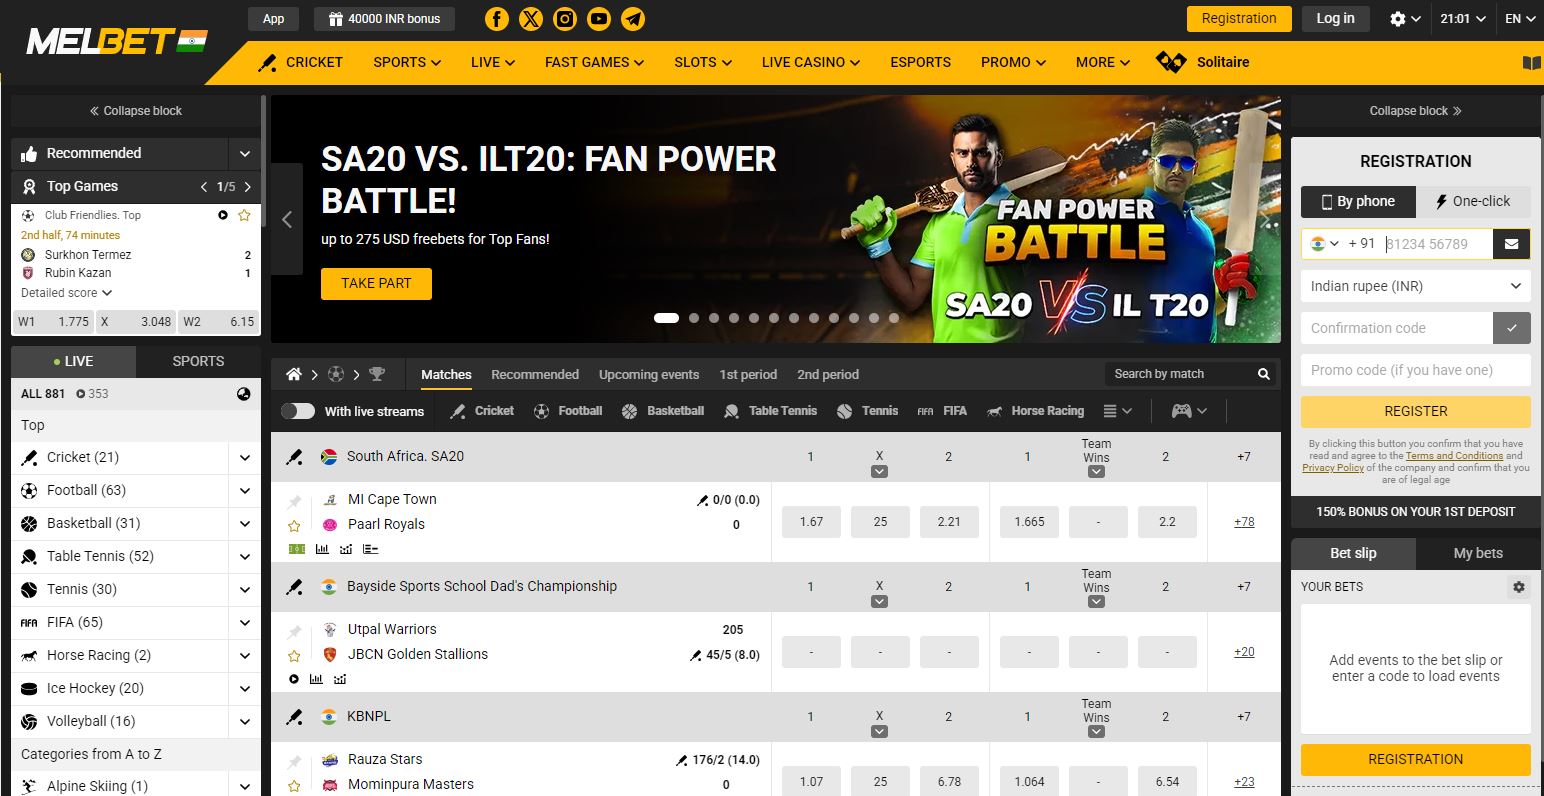Open the Instagram icon in header
This screenshot has height=796, width=1544.
565,19
